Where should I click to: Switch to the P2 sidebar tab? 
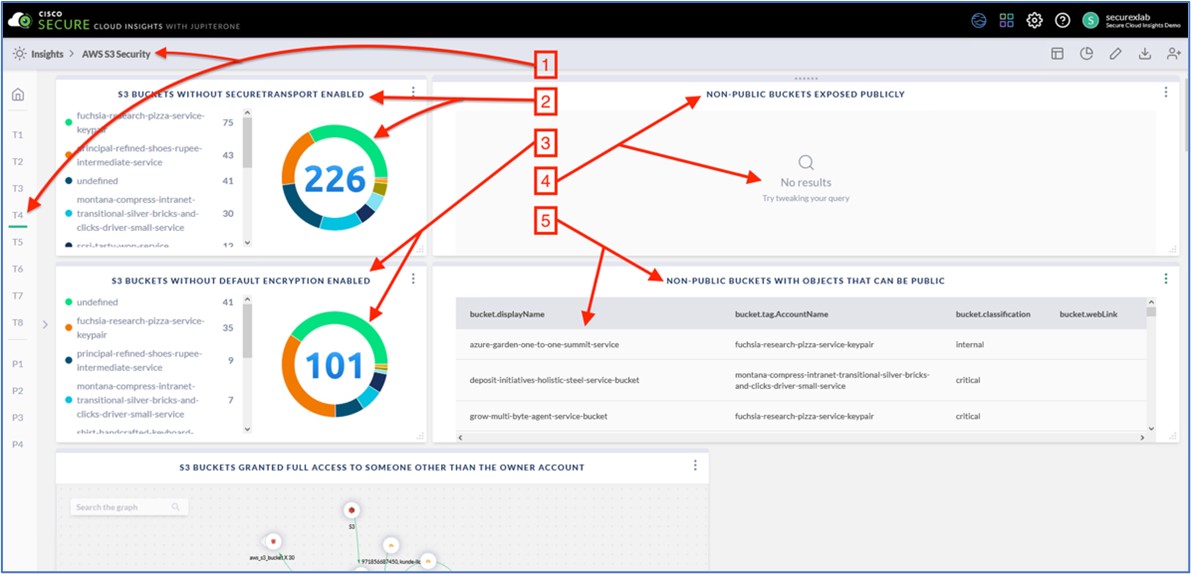17,390
